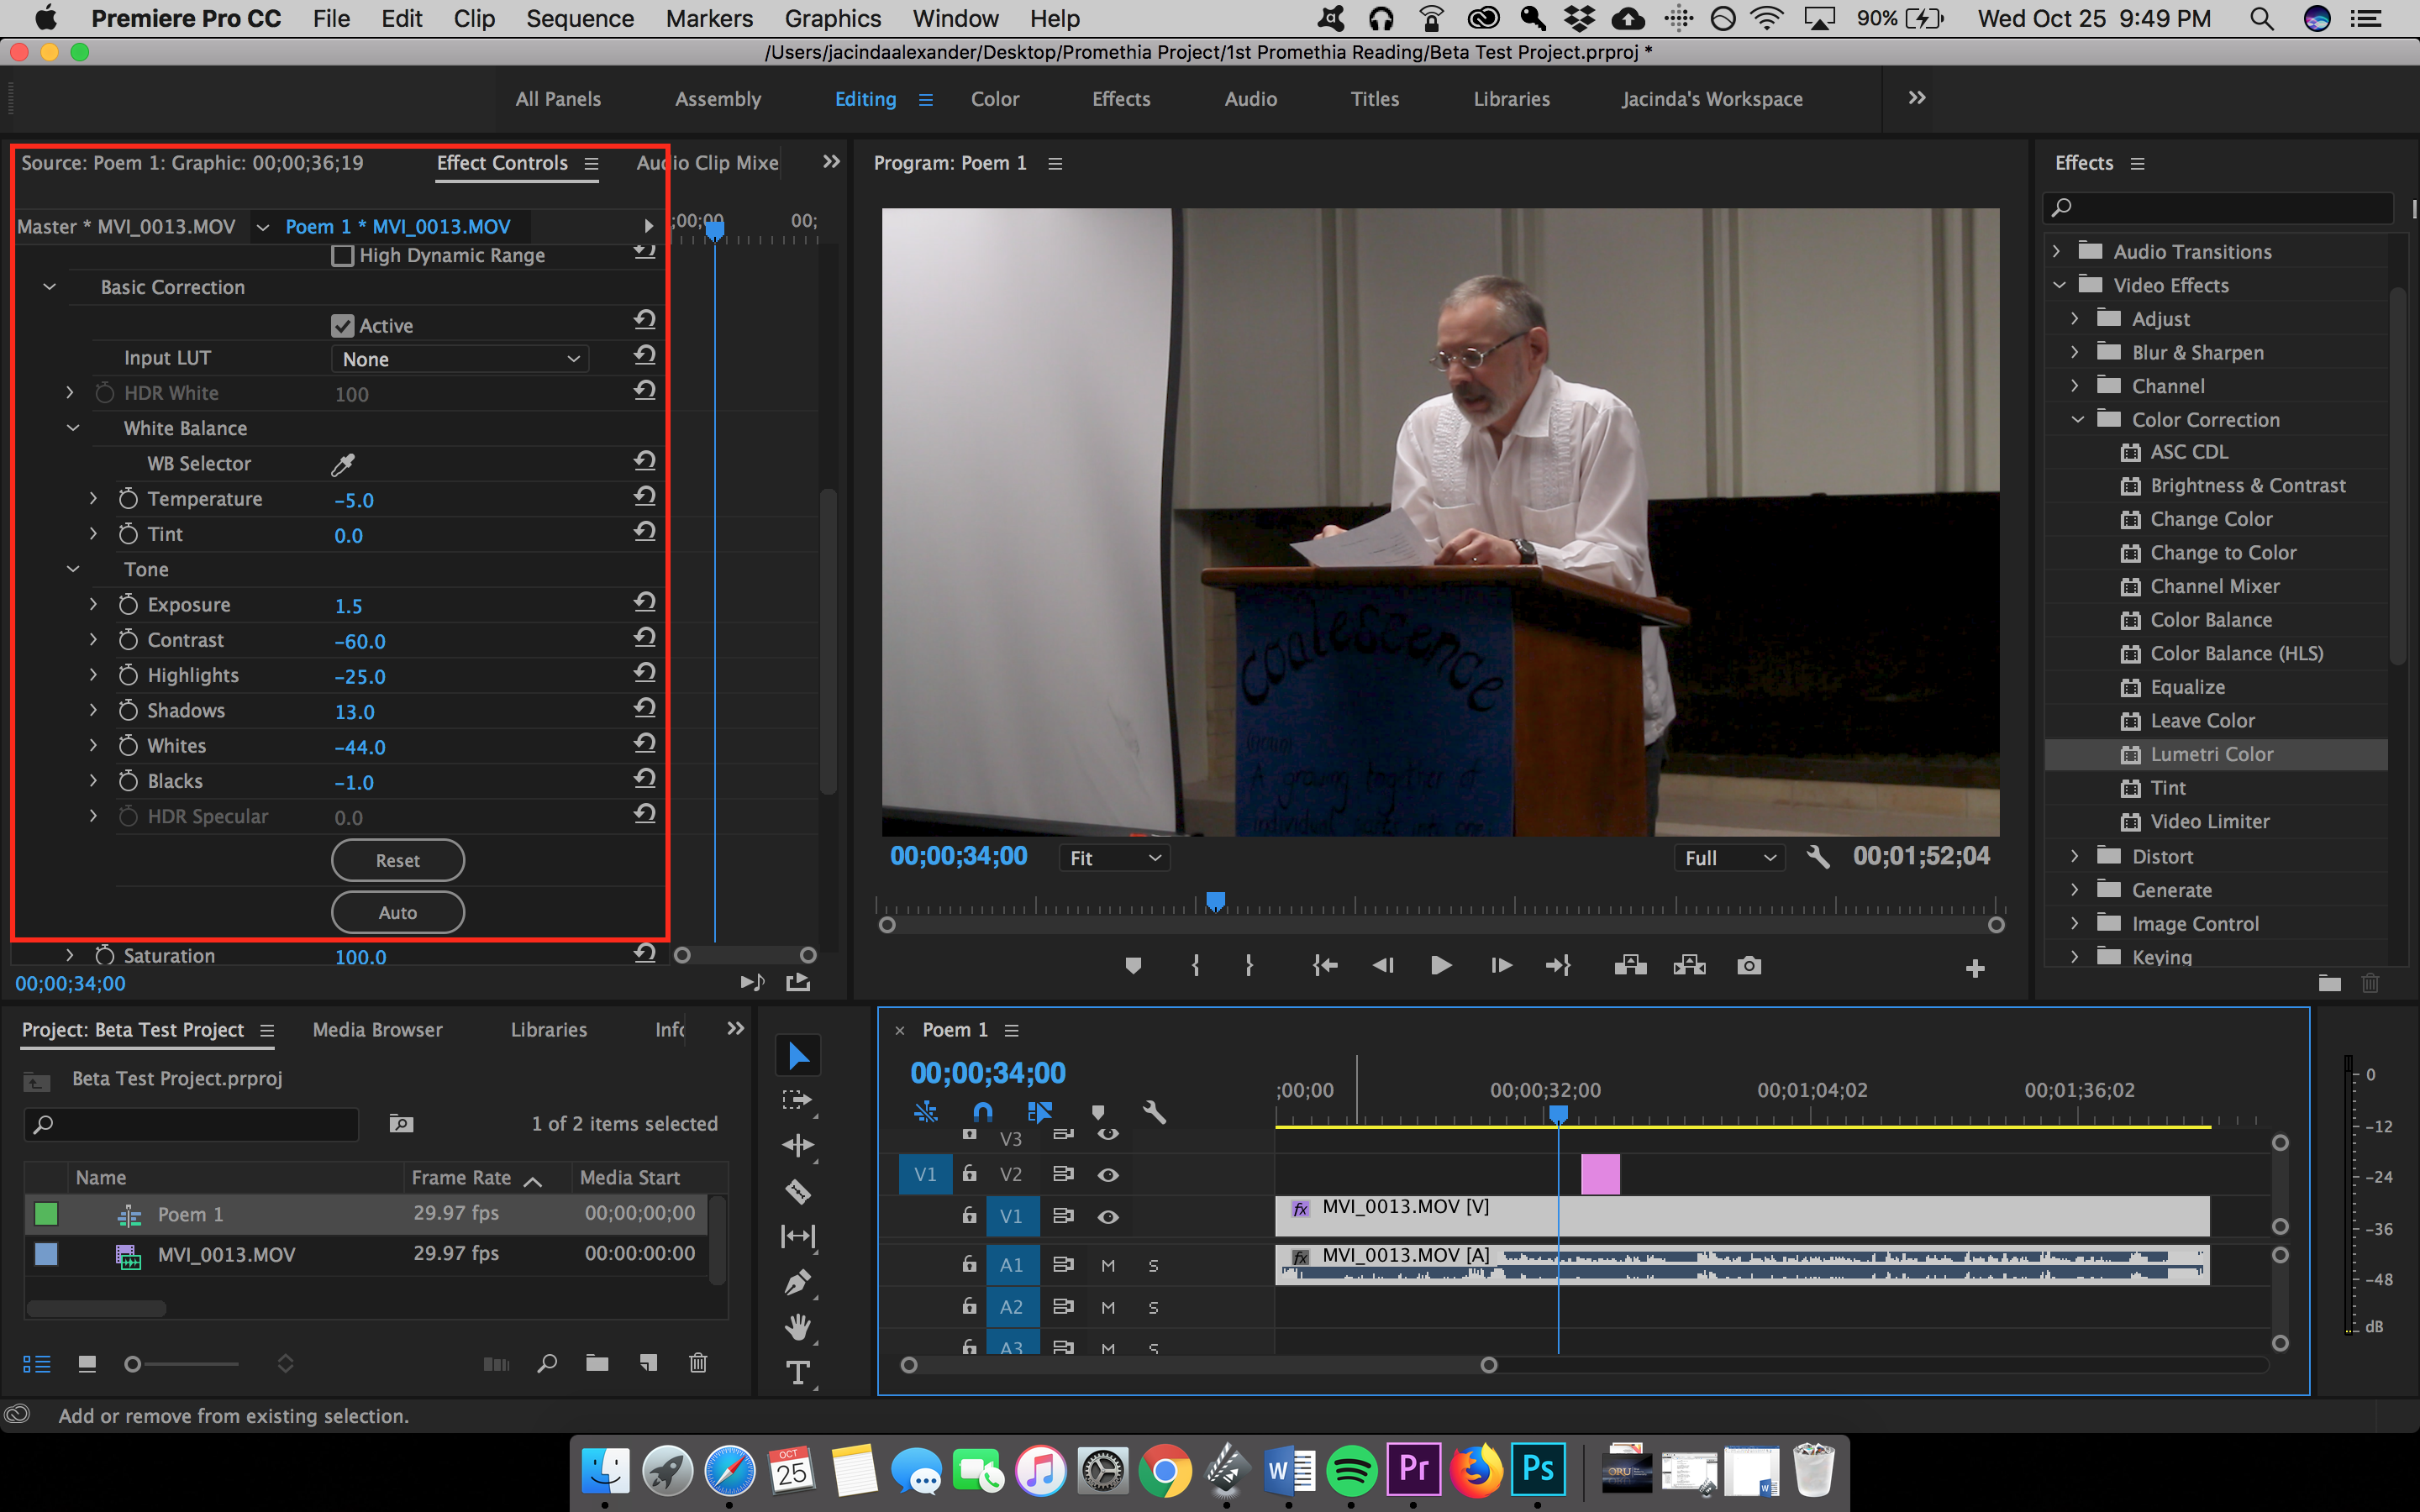This screenshot has width=2420, height=1512.
Task: Click the Auto button in Basic Correction
Action: pyautogui.click(x=394, y=911)
